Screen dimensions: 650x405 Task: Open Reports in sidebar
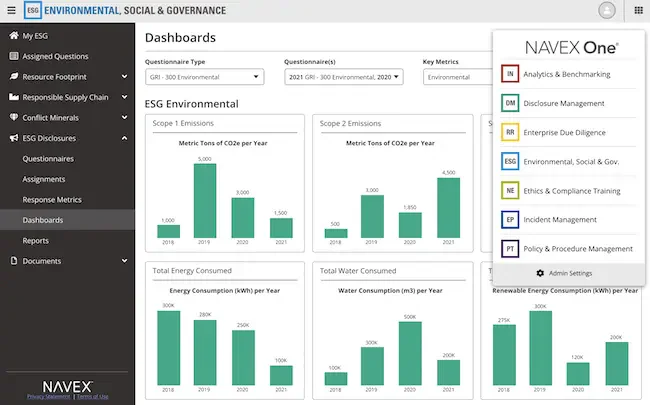tap(35, 240)
